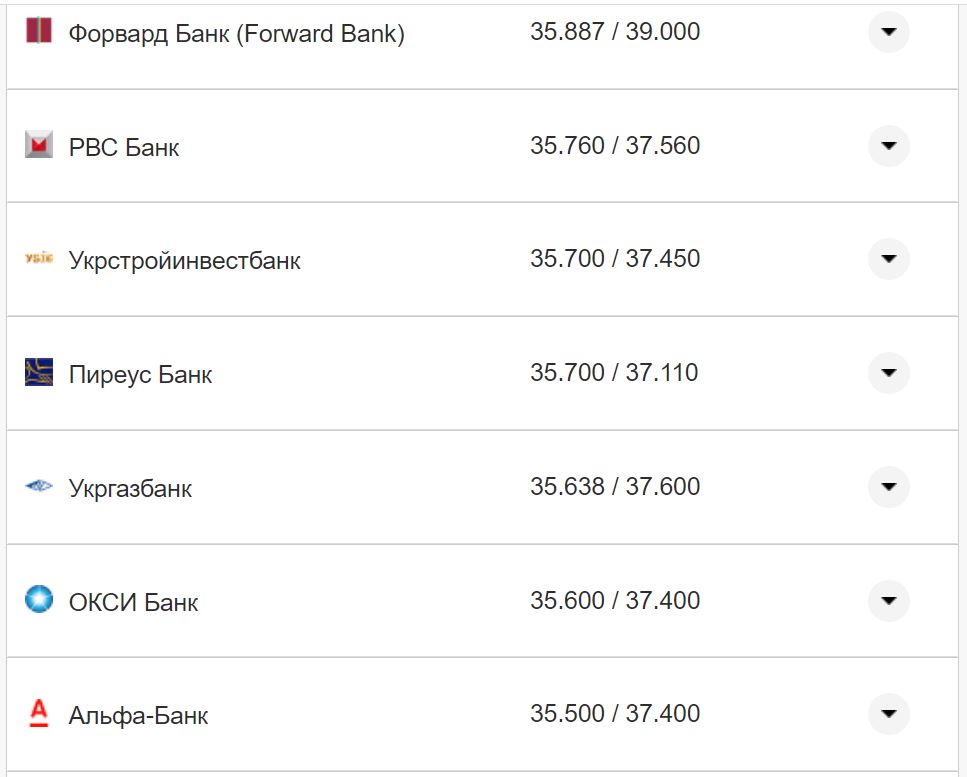
Task: Select the ОКСИ Банк name text
Action: point(133,603)
